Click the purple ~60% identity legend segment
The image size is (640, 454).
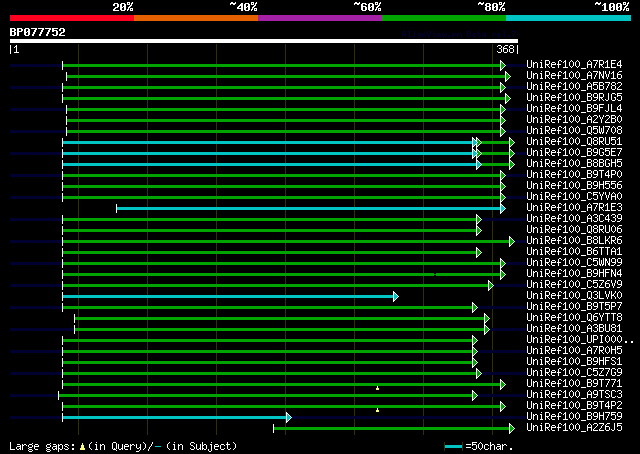(x=320, y=18)
